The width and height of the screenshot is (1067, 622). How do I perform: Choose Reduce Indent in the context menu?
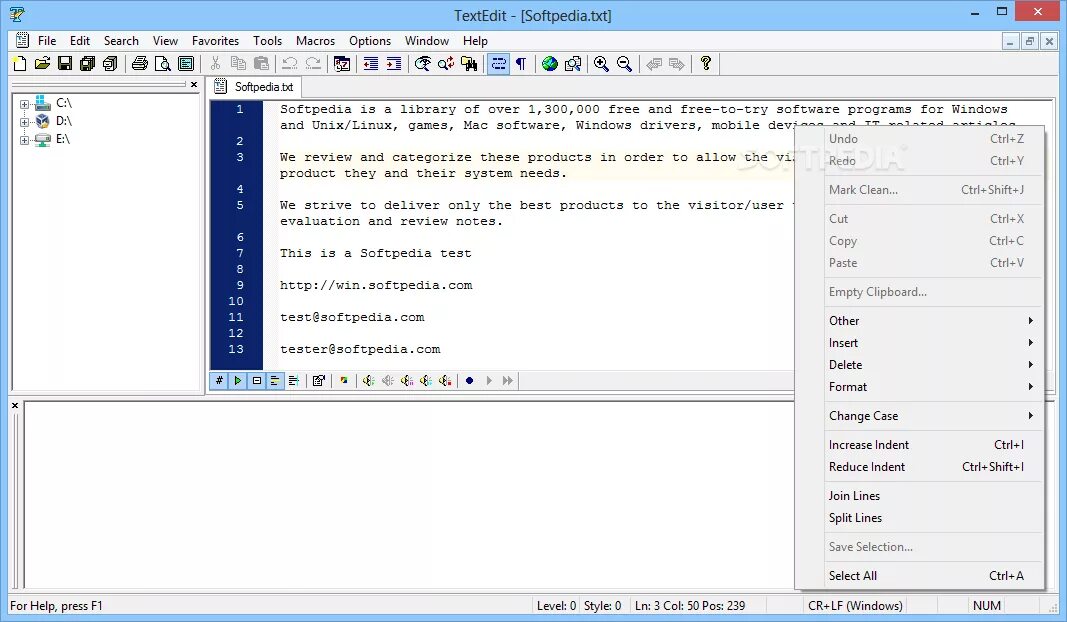coord(932,467)
